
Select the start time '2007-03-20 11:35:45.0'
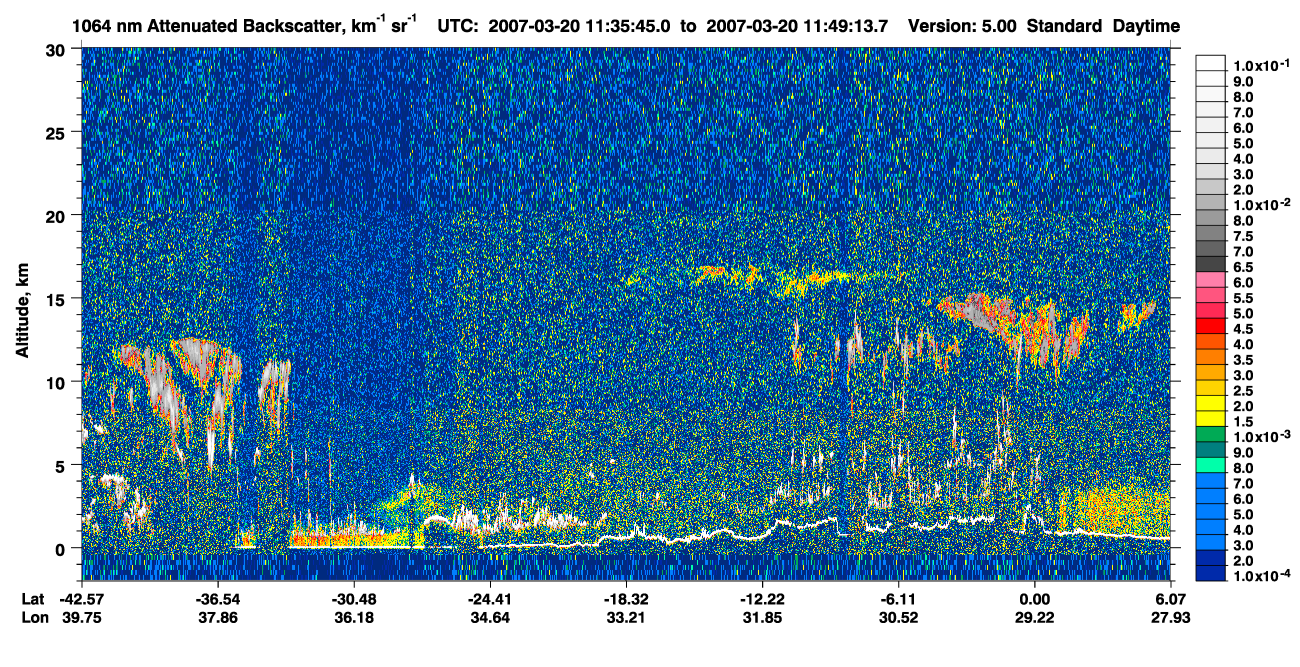click(x=580, y=26)
